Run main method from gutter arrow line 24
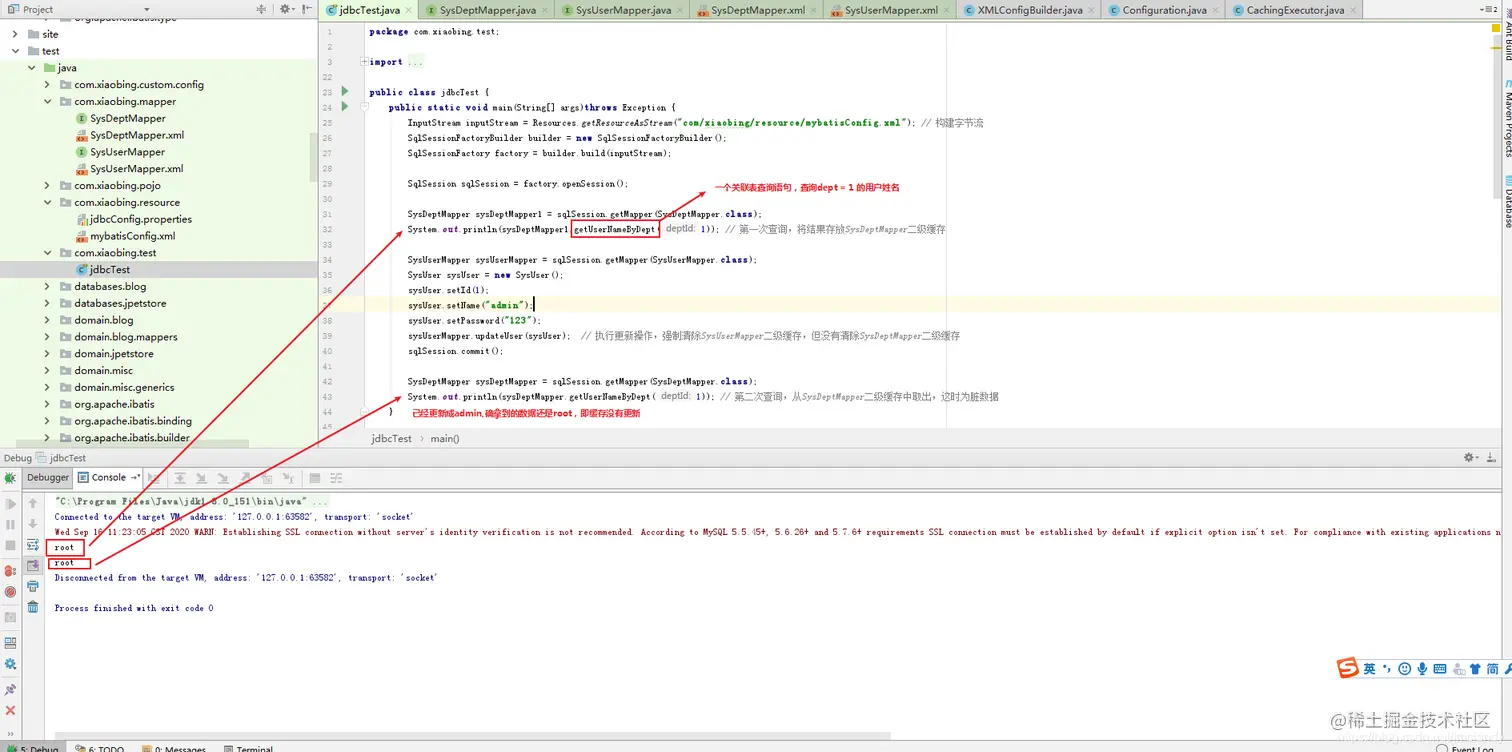Viewport: 1512px width, 752px height. [345, 107]
